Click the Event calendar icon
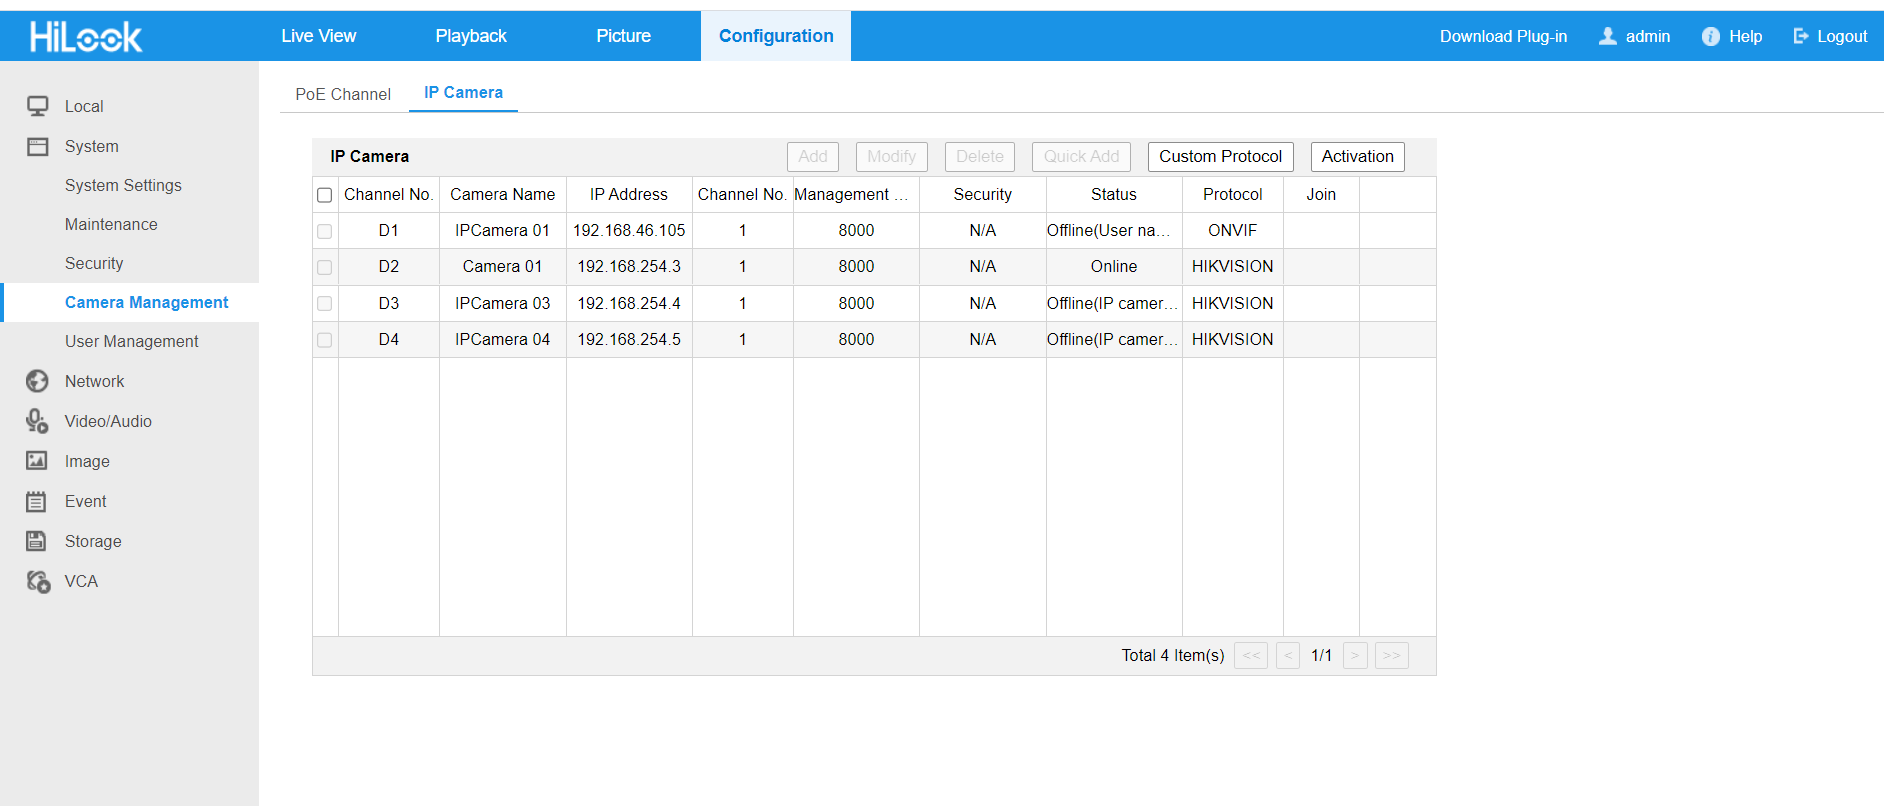The image size is (1884, 806). [37, 501]
